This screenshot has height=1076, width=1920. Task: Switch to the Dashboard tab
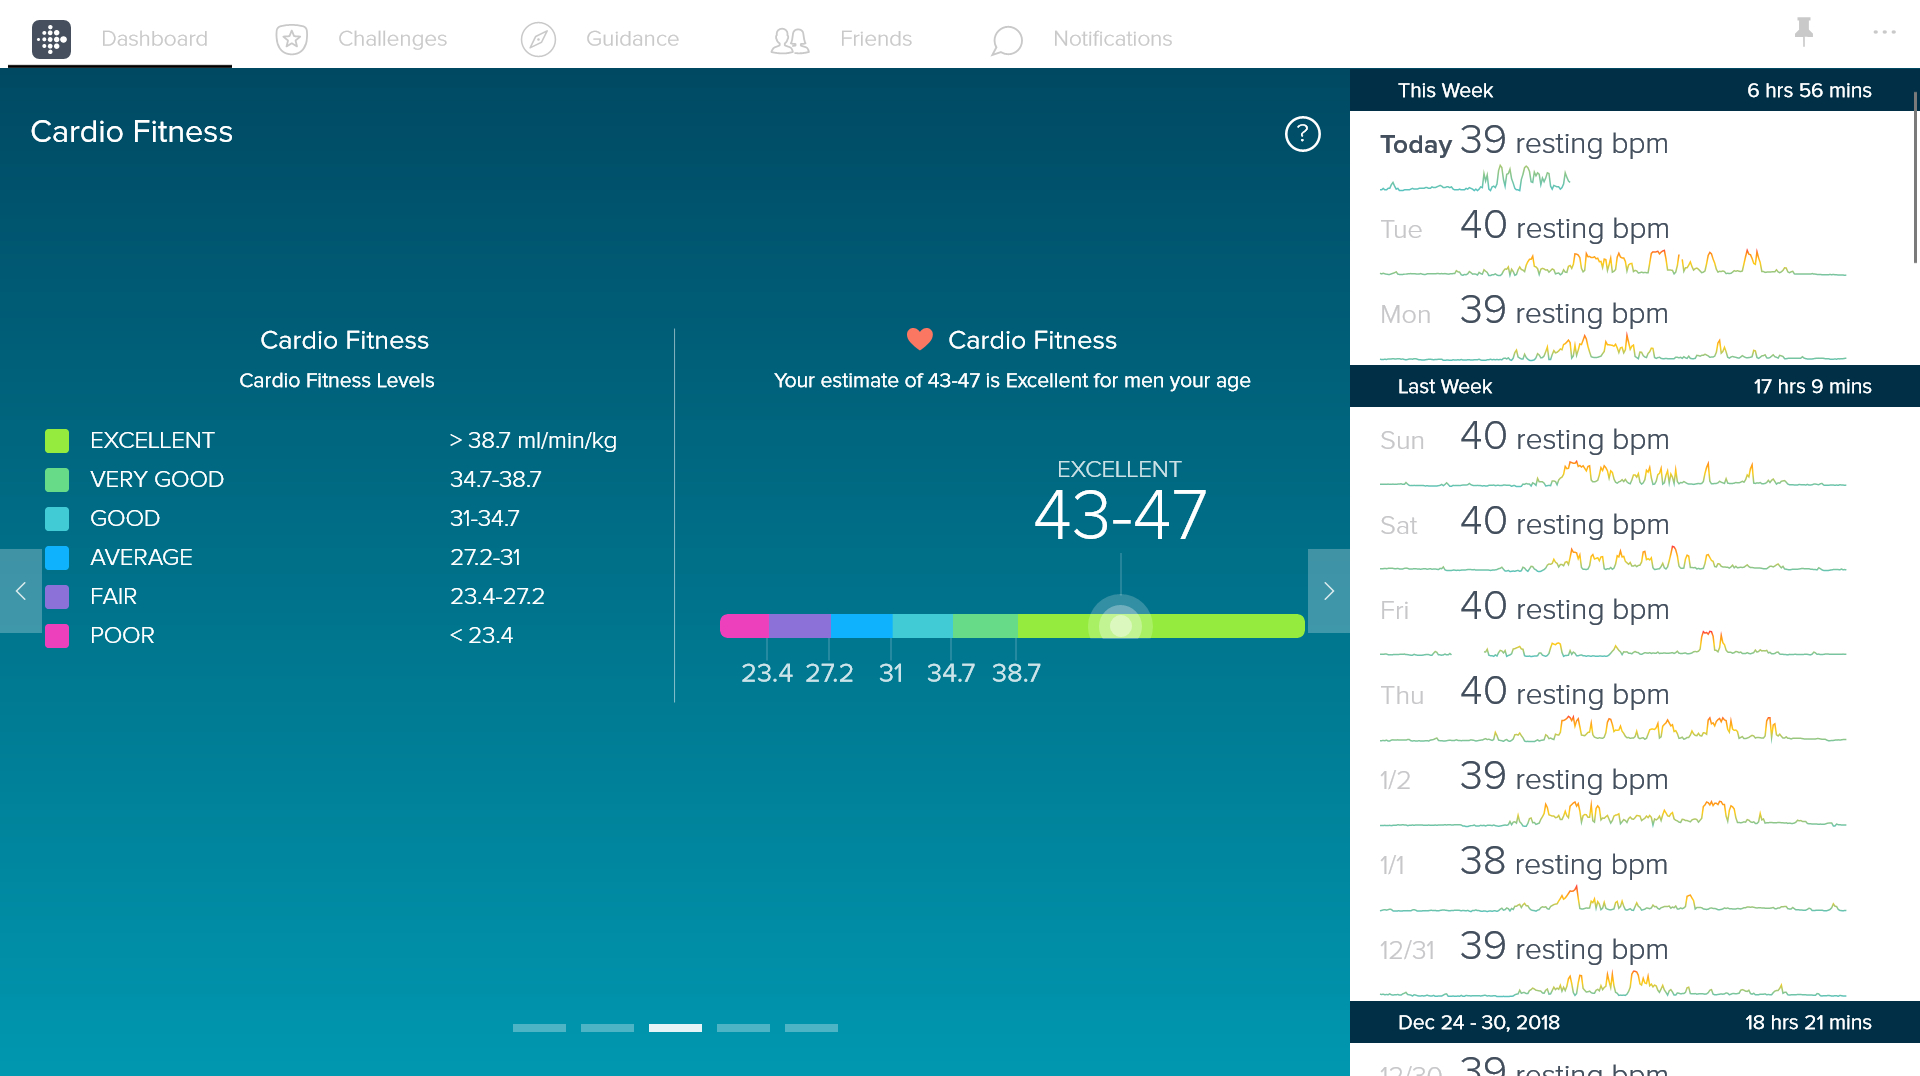pyautogui.click(x=154, y=39)
